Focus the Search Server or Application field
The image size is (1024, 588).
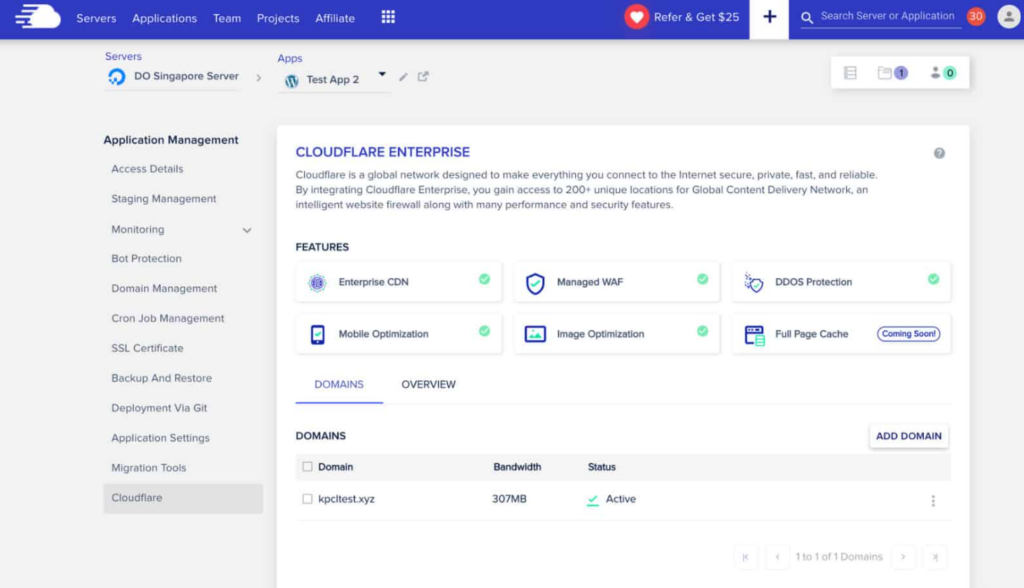click(x=888, y=16)
